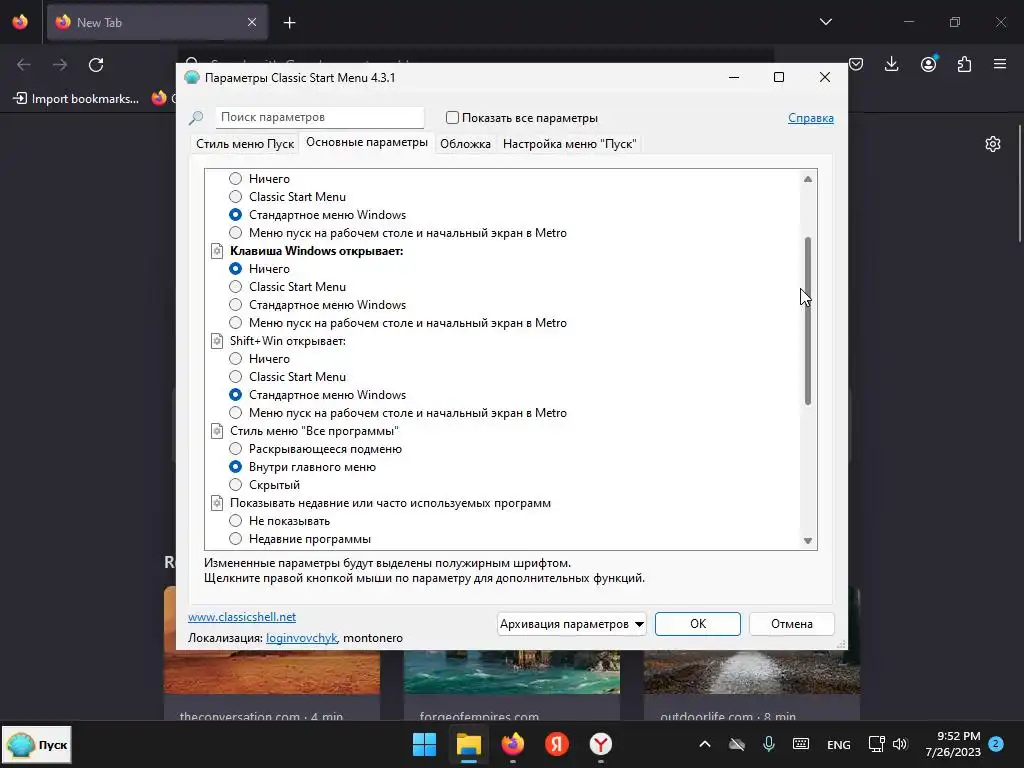The width and height of the screenshot is (1024, 768).
Task: Reload page with Firefox refresh icon
Action: click(96, 65)
